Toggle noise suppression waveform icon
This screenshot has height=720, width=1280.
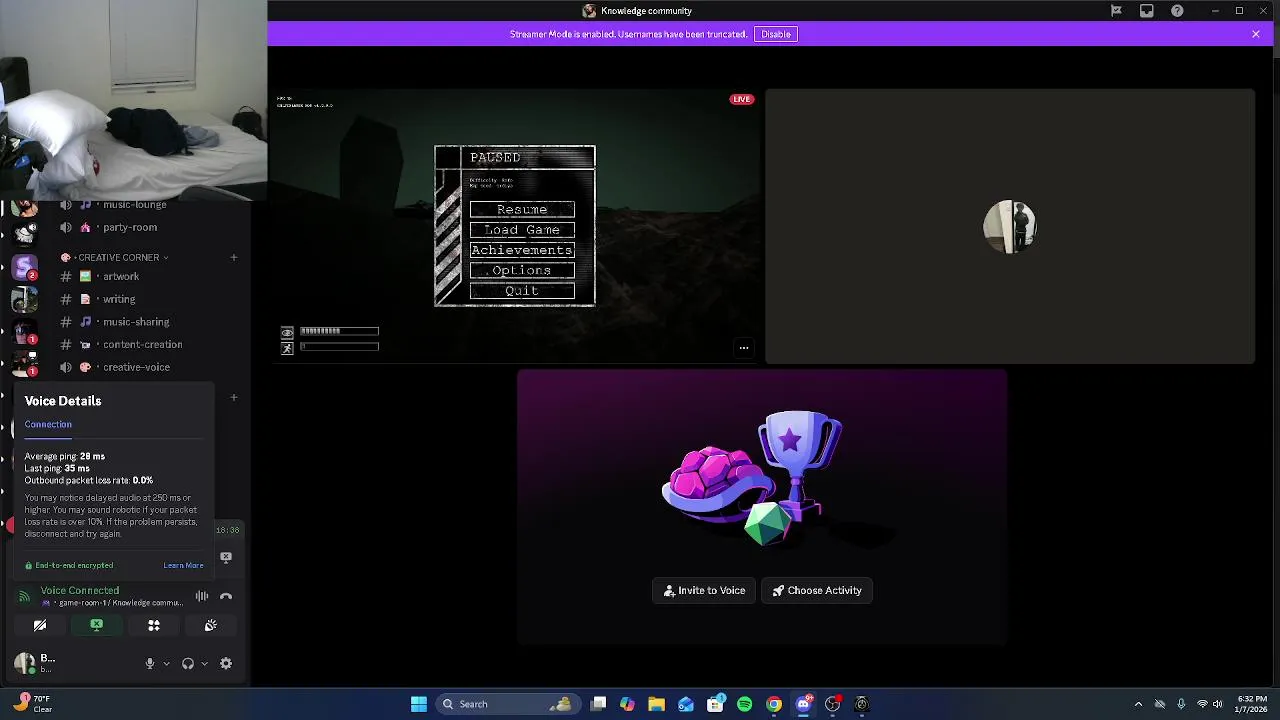(x=202, y=596)
